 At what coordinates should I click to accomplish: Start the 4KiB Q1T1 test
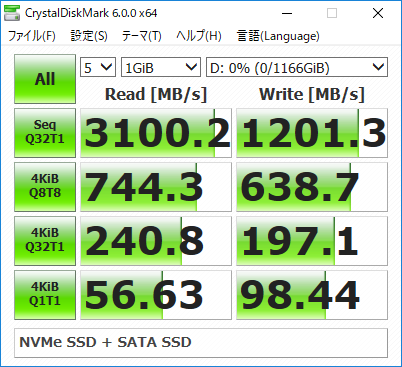(45, 295)
